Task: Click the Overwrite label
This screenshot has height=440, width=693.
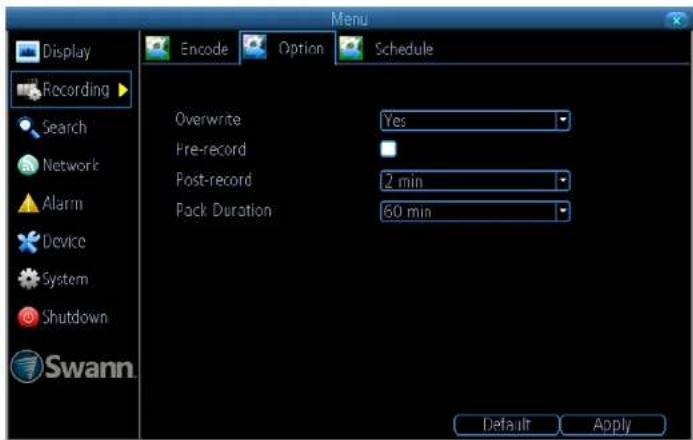Action: pyautogui.click(x=208, y=119)
